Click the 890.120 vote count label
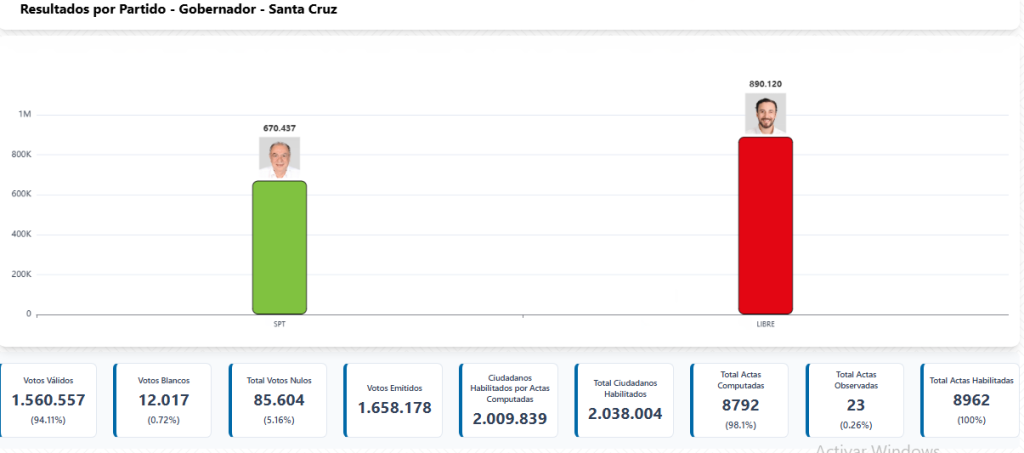1024x453 pixels. point(765,84)
